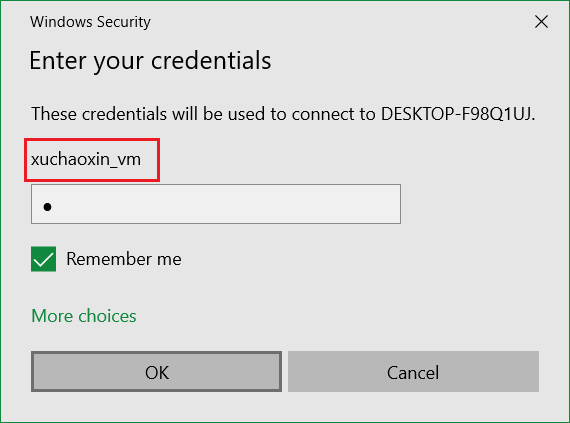
Task: Dismiss the prompt with Cancel button
Action: click(413, 371)
